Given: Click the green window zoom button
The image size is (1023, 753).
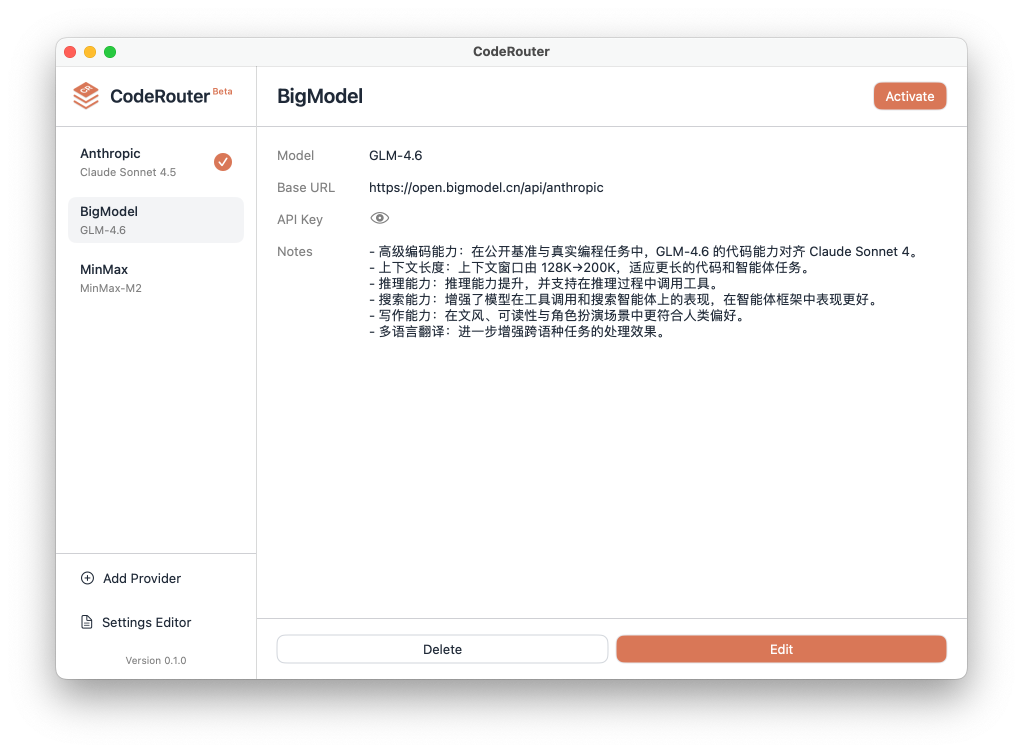Looking at the screenshot, I should click(x=110, y=52).
